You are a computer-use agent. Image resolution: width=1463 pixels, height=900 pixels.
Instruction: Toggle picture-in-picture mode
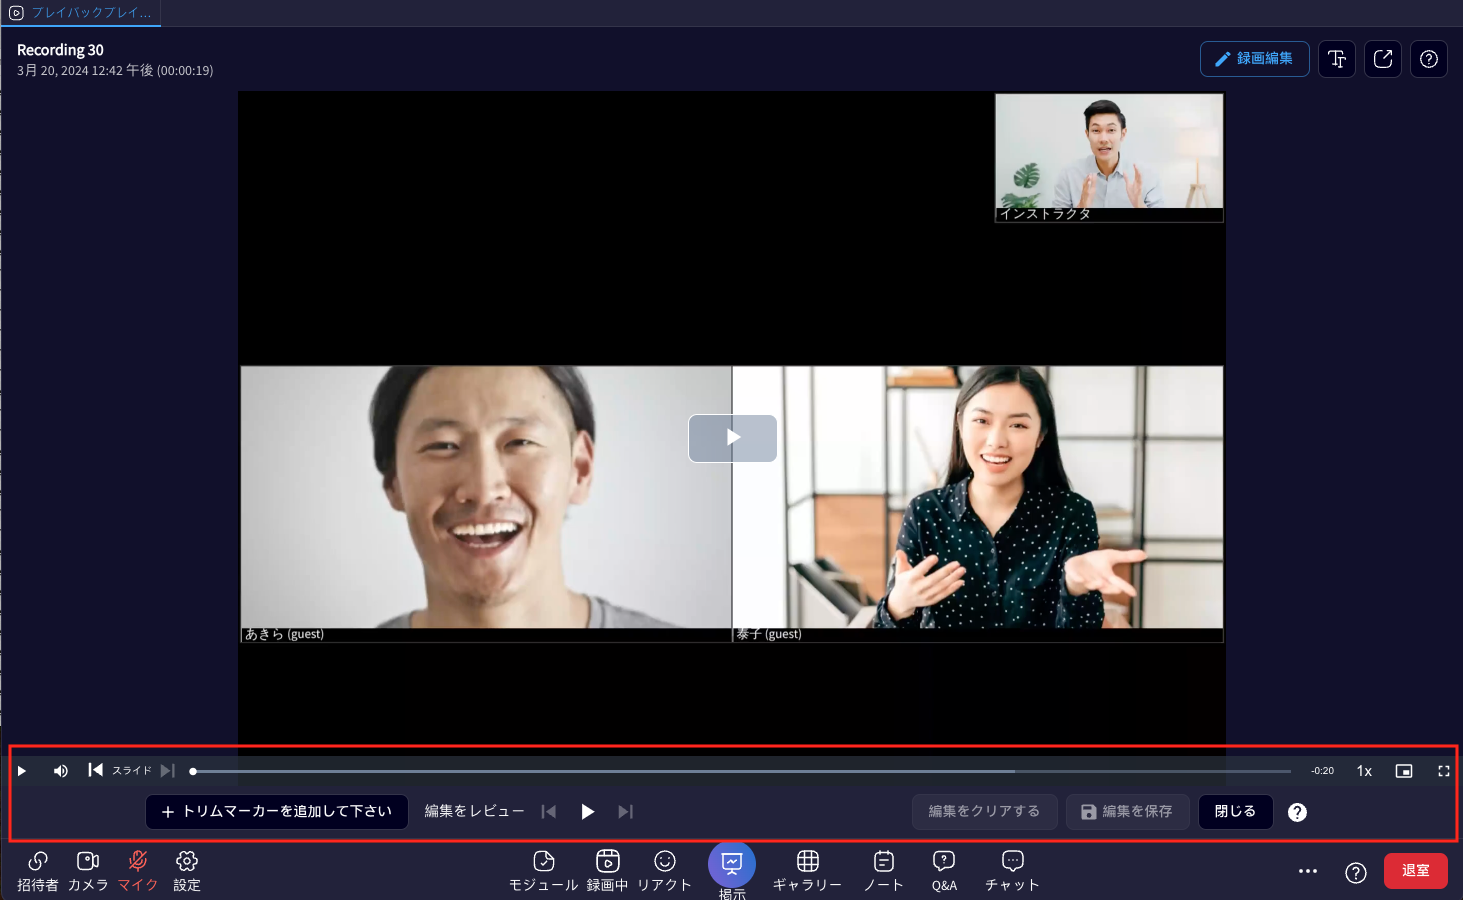click(x=1404, y=771)
